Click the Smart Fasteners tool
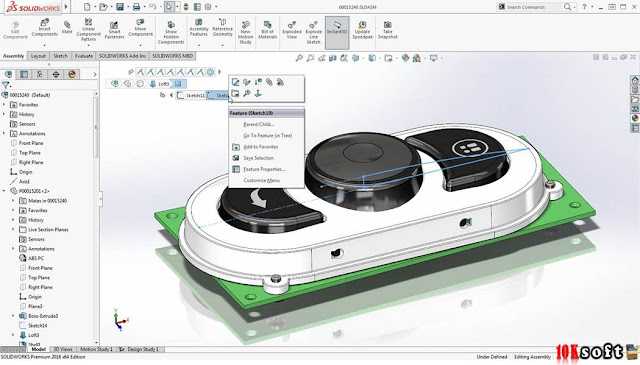This screenshot has width=640, height=365. pos(114,30)
